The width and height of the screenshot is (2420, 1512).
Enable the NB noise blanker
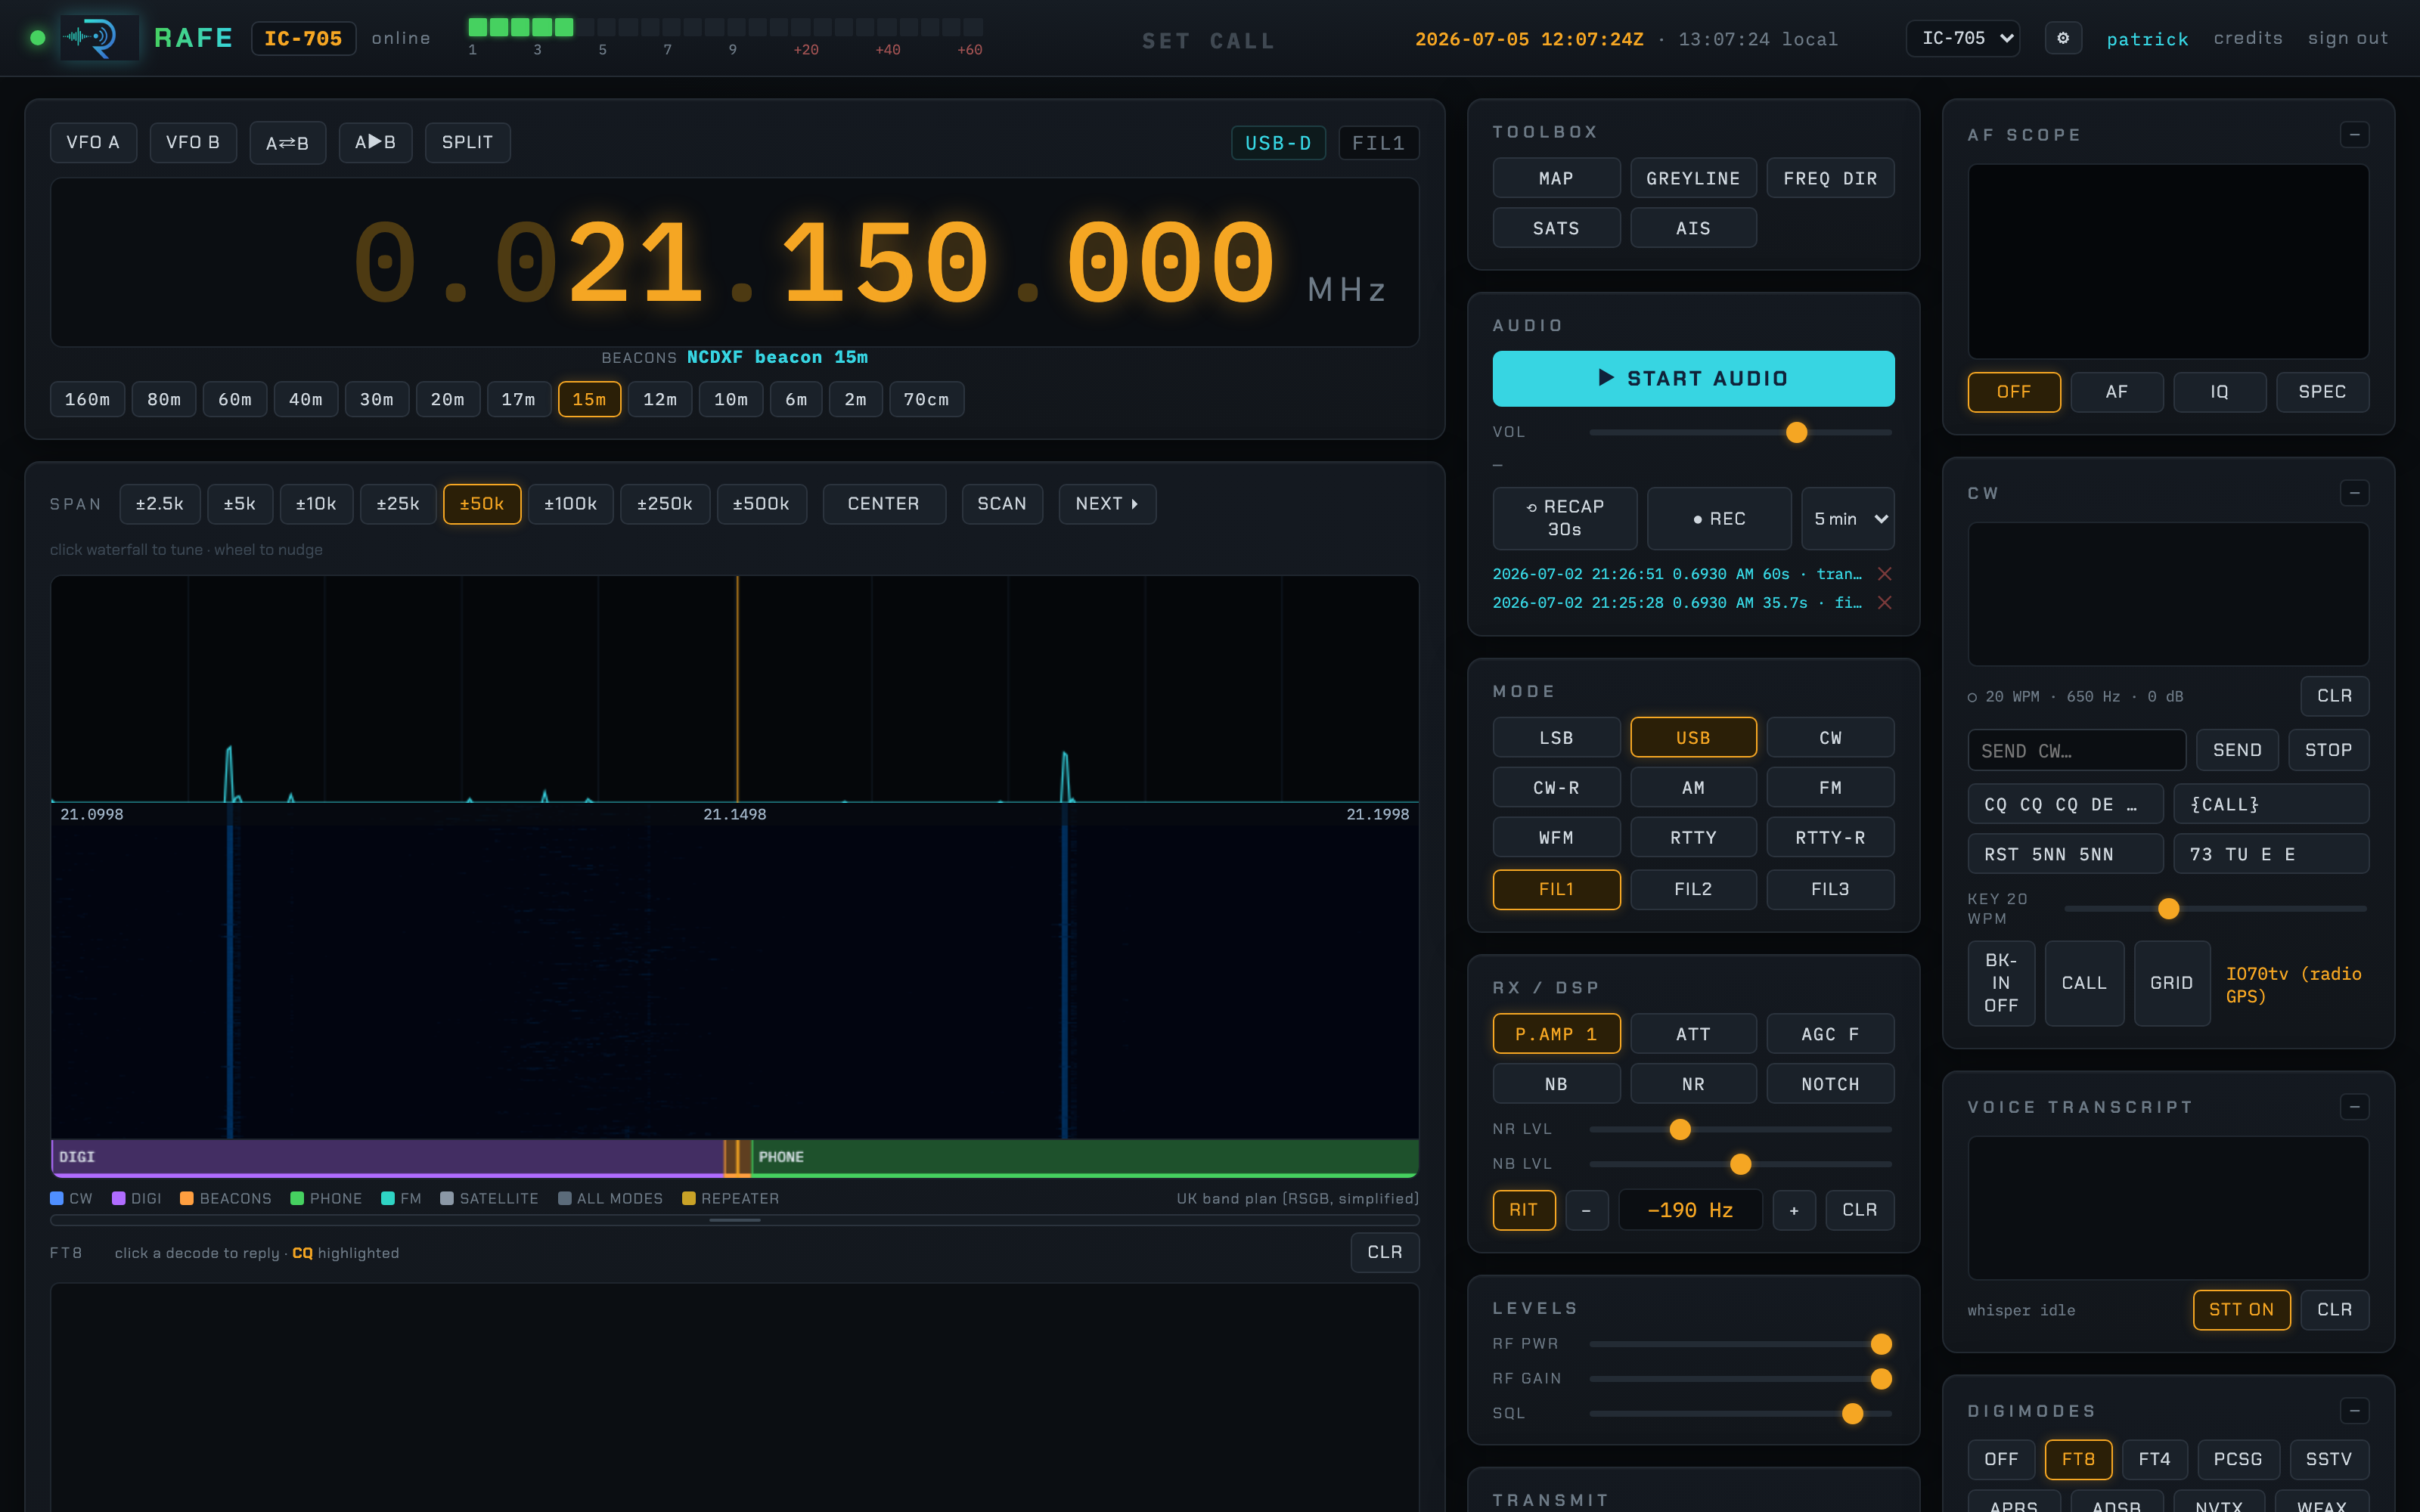[1556, 1084]
